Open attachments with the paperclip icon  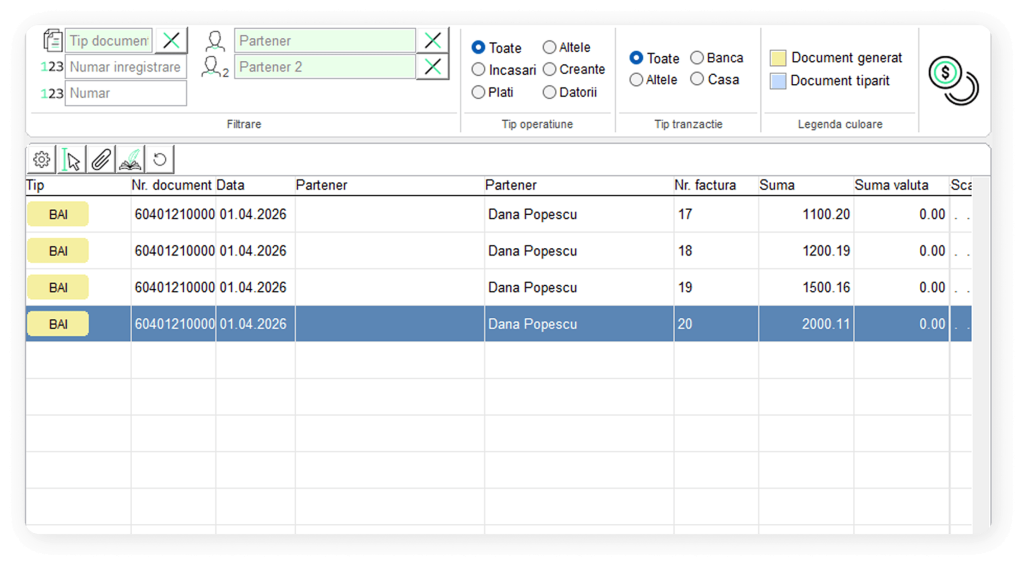pyautogui.click(x=101, y=160)
